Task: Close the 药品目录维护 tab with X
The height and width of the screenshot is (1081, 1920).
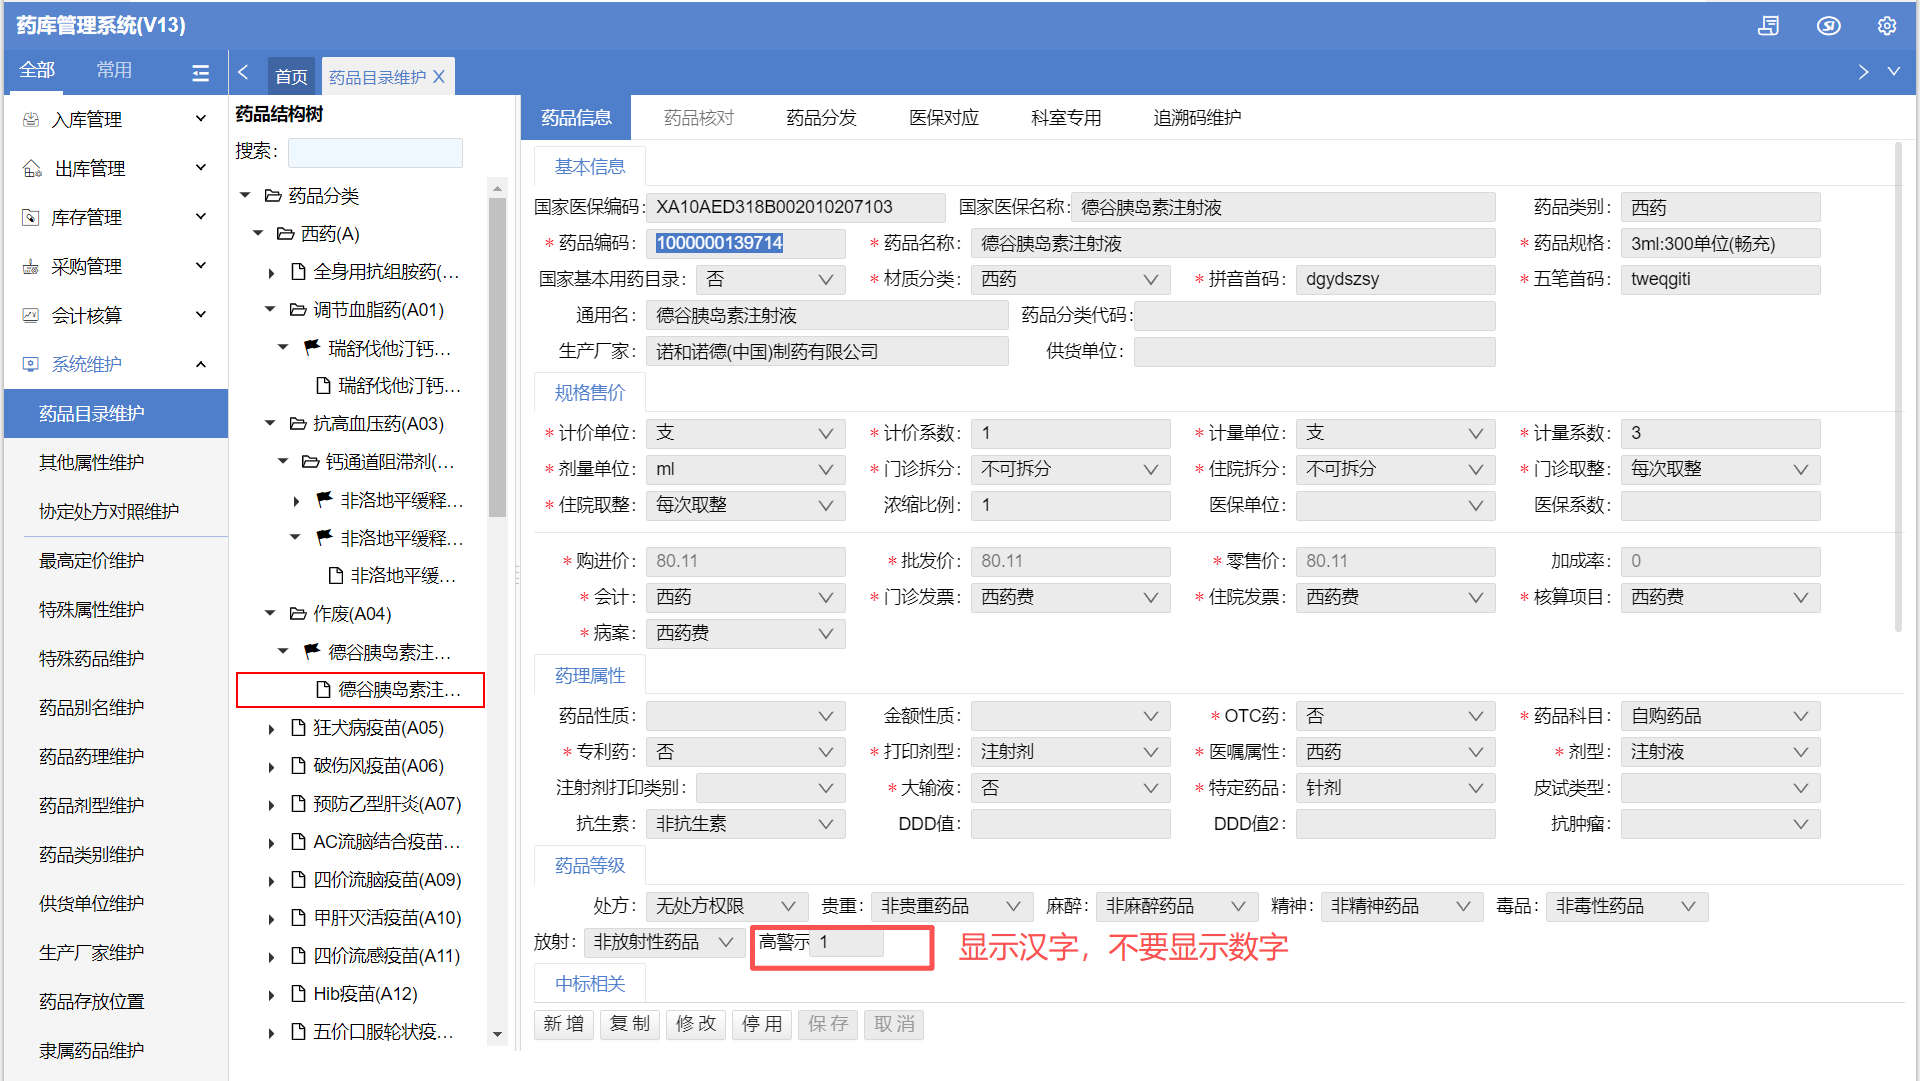Action: click(x=439, y=77)
